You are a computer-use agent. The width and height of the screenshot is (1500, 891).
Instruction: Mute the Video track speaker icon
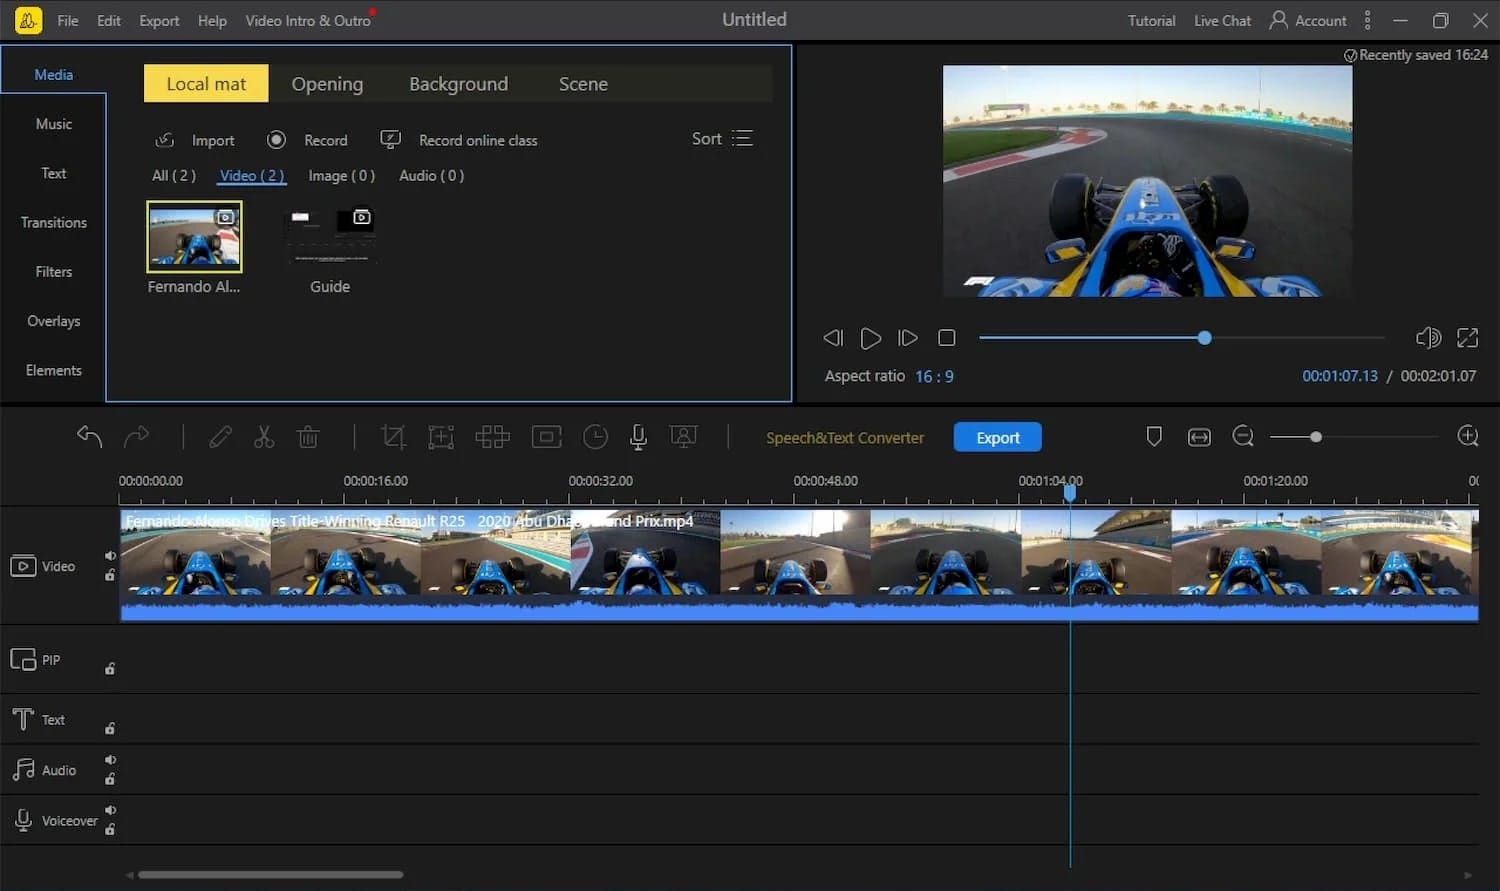110,556
